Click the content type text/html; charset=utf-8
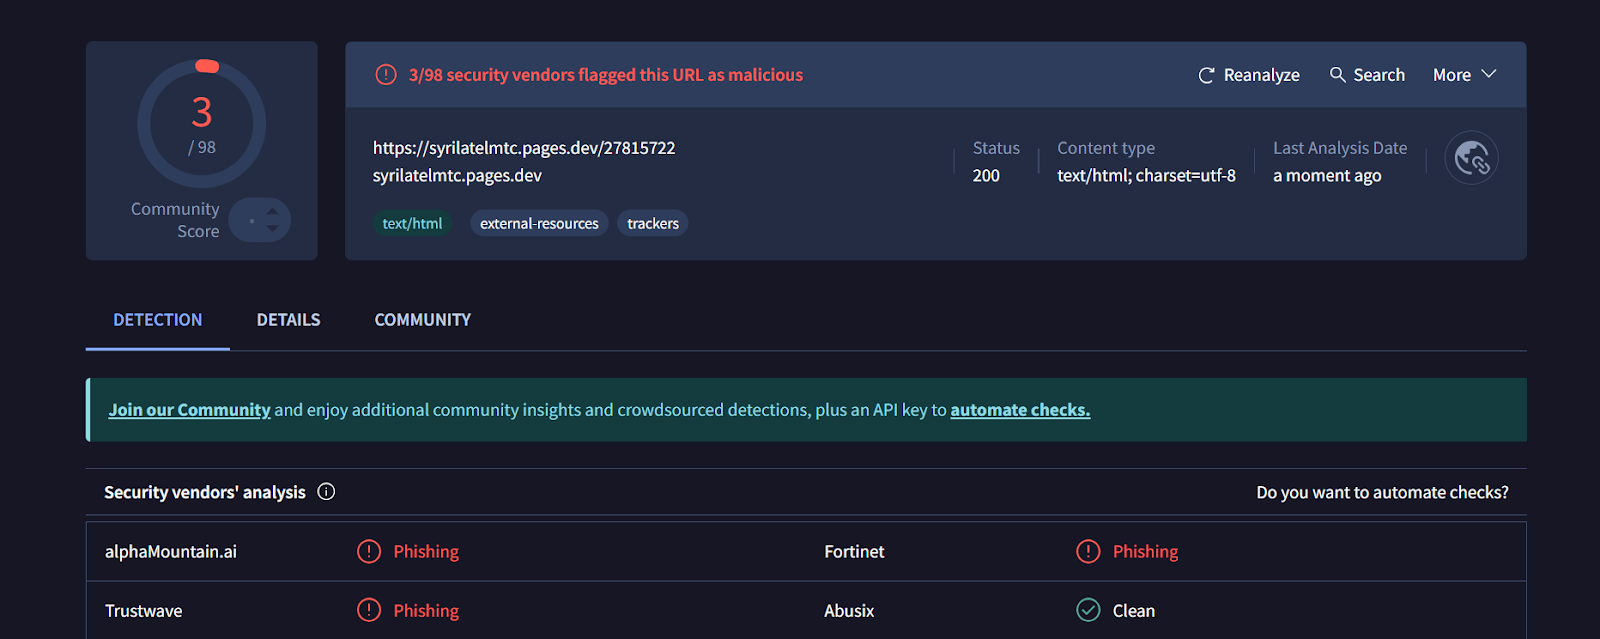The width and height of the screenshot is (1600, 639). (1146, 176)
